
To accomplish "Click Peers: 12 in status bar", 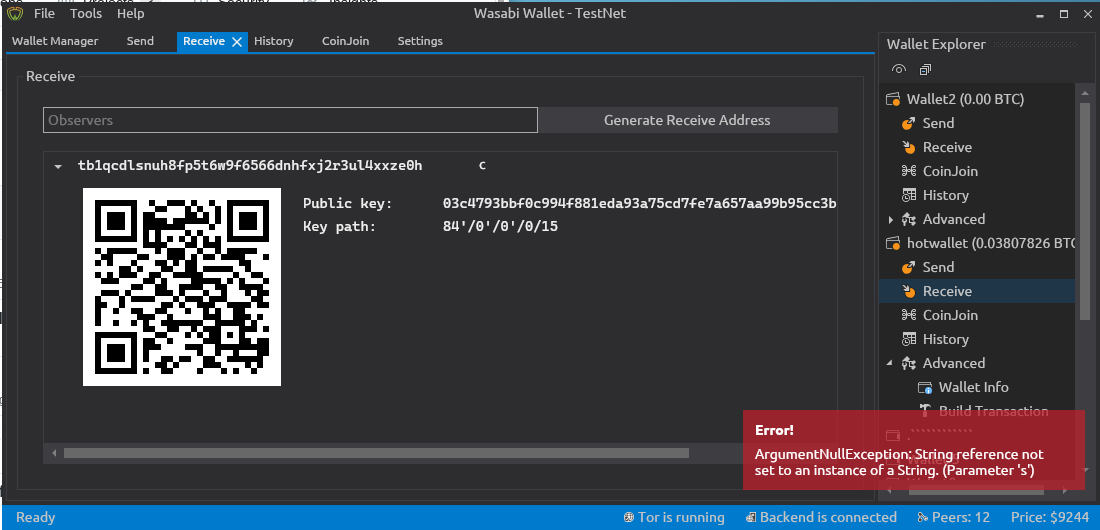I will [960, 517].
